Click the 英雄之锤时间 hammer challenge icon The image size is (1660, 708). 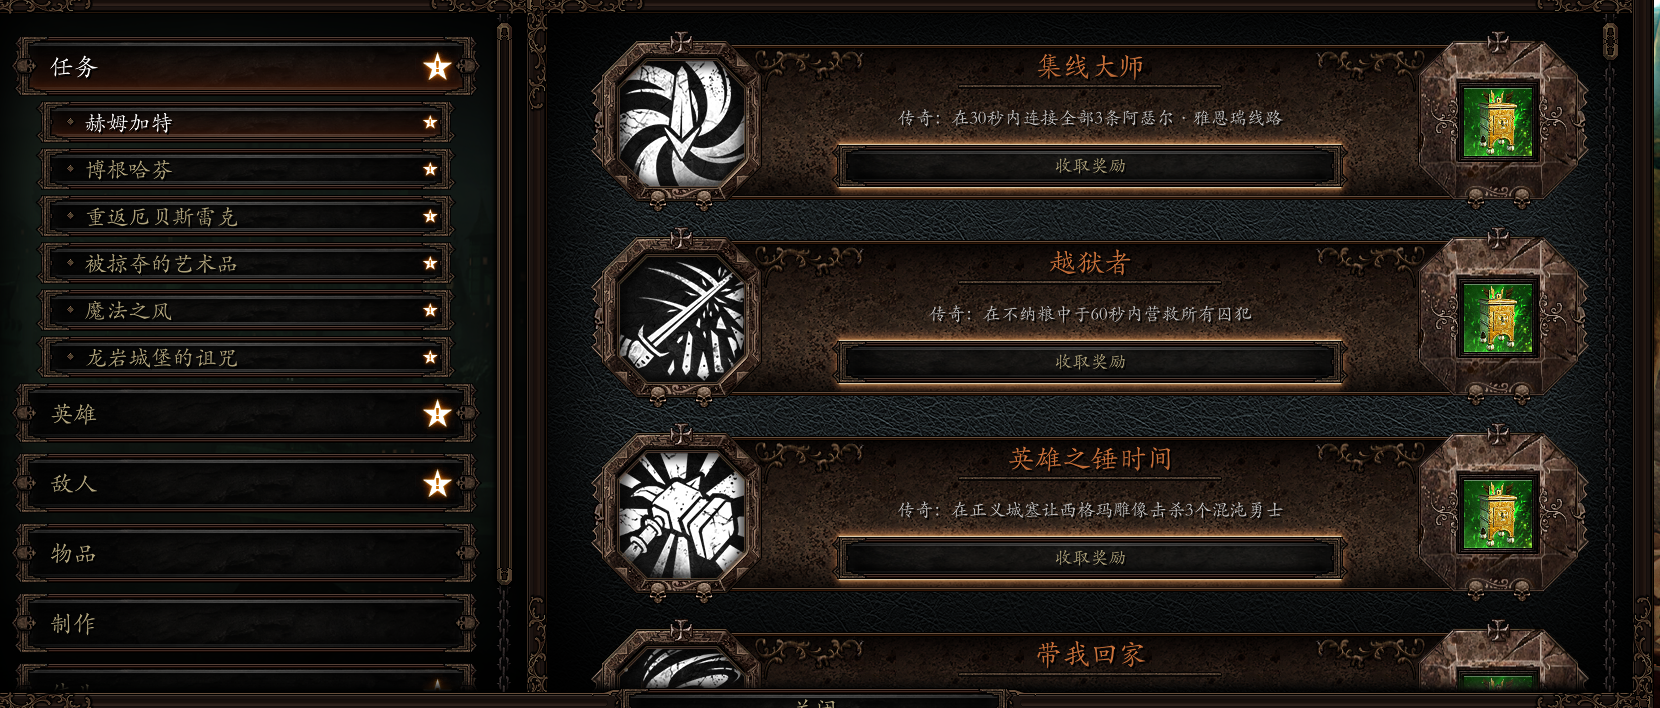[681, 516]
